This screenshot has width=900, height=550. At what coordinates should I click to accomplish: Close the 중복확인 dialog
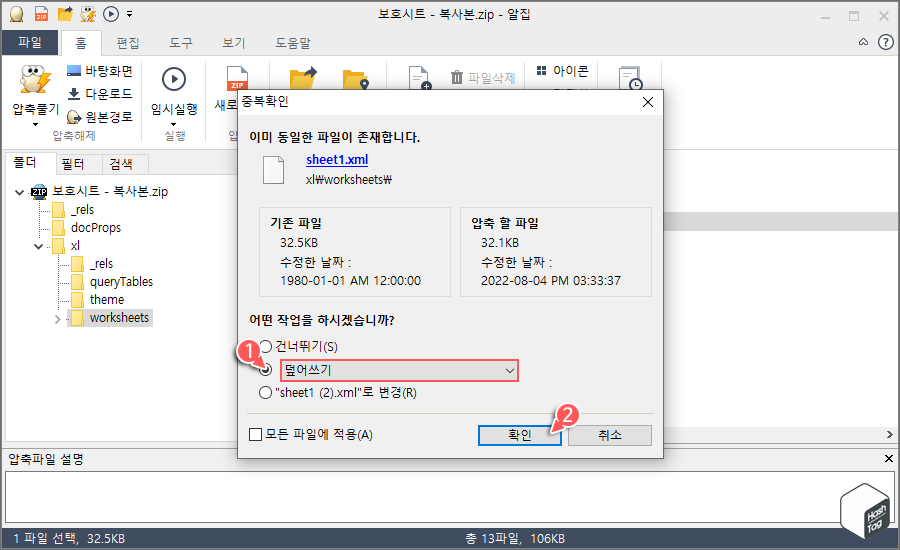pos(648,102)
